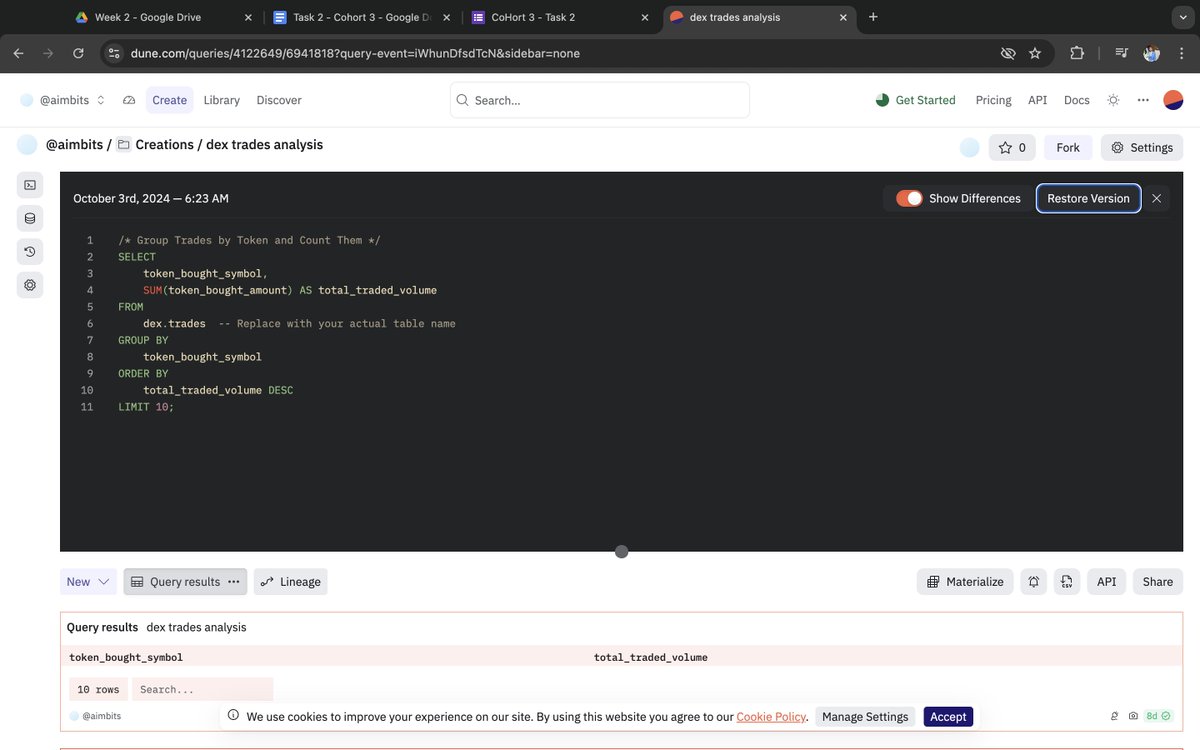This screenshot has width=1200, height=750.
Task: Open the version history clock icon
Action: 30,252
